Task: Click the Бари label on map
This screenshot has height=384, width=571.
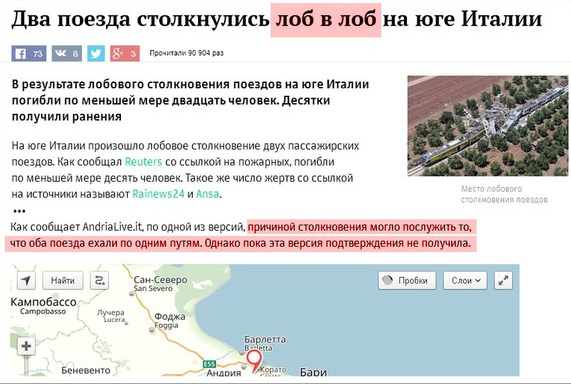Action: pos(313,372)
